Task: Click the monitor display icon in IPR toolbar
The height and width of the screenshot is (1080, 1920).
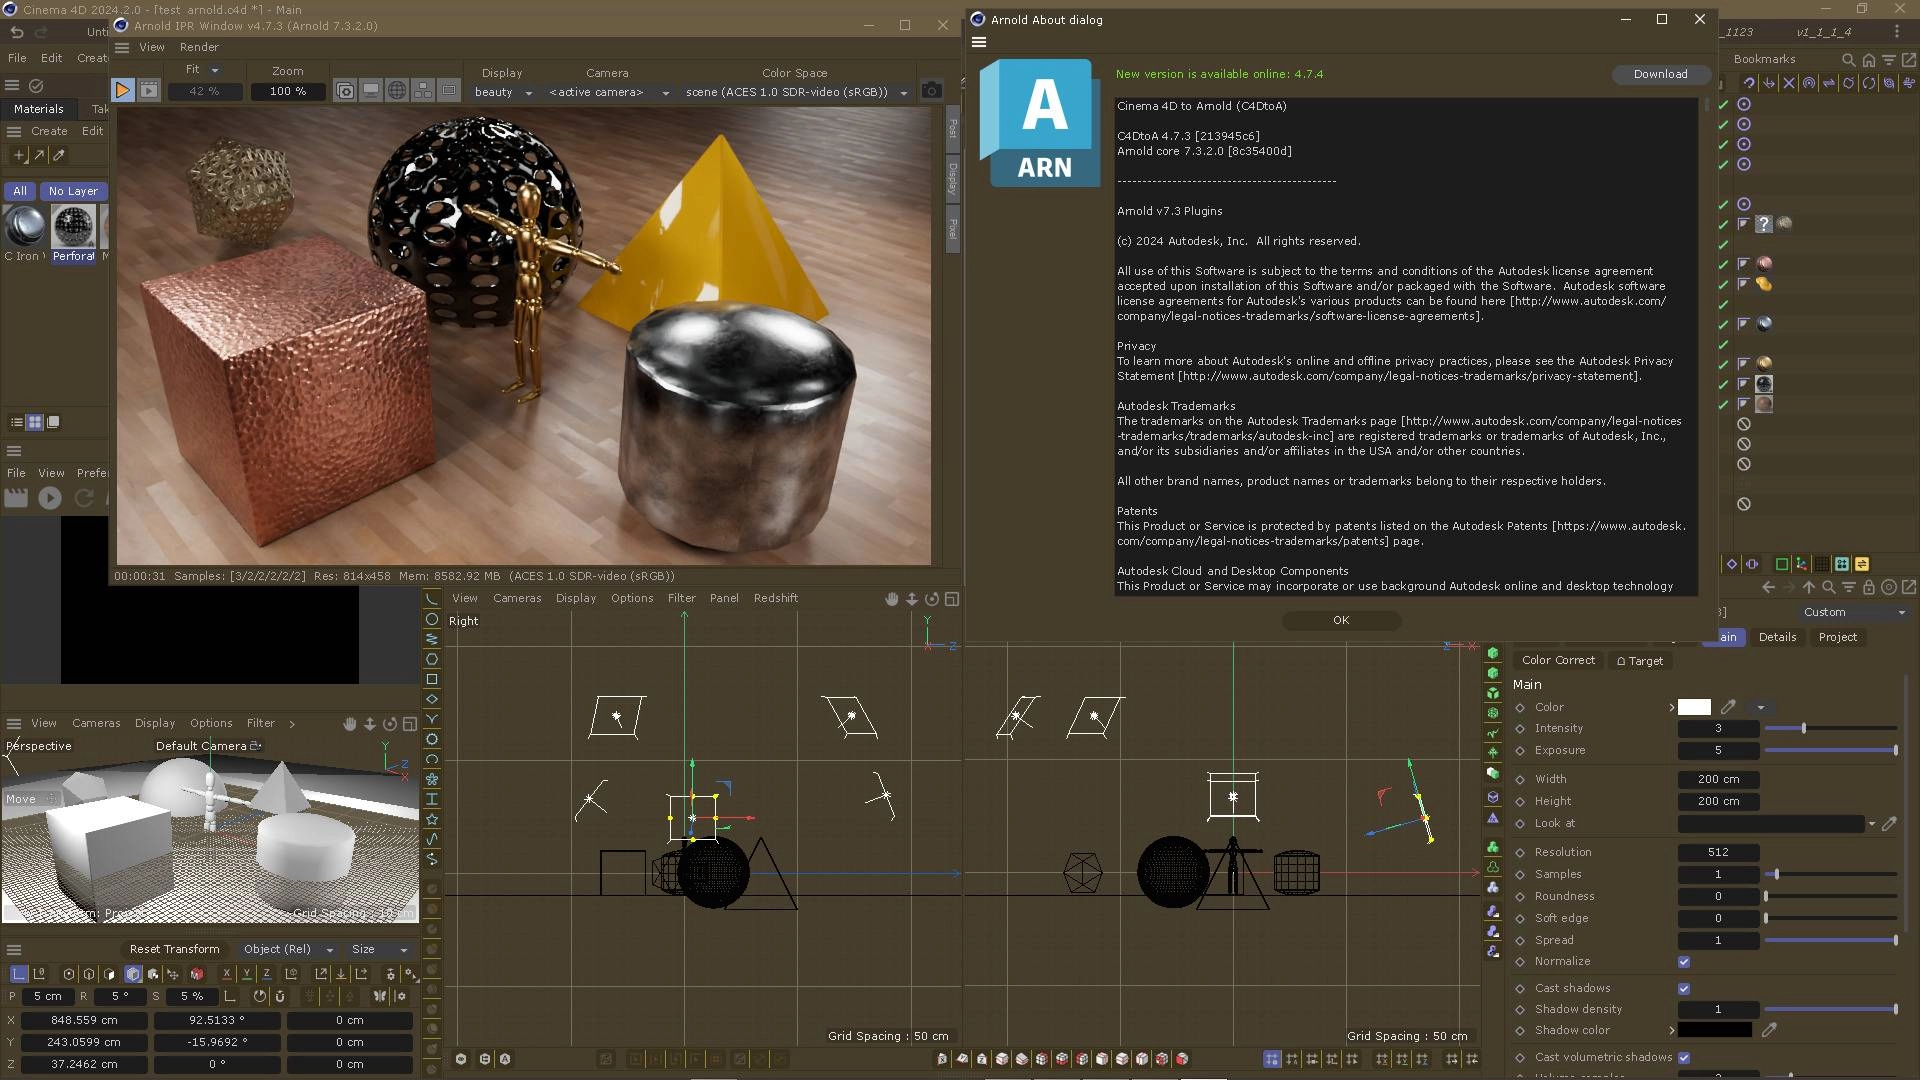Action: coord(371,91)
